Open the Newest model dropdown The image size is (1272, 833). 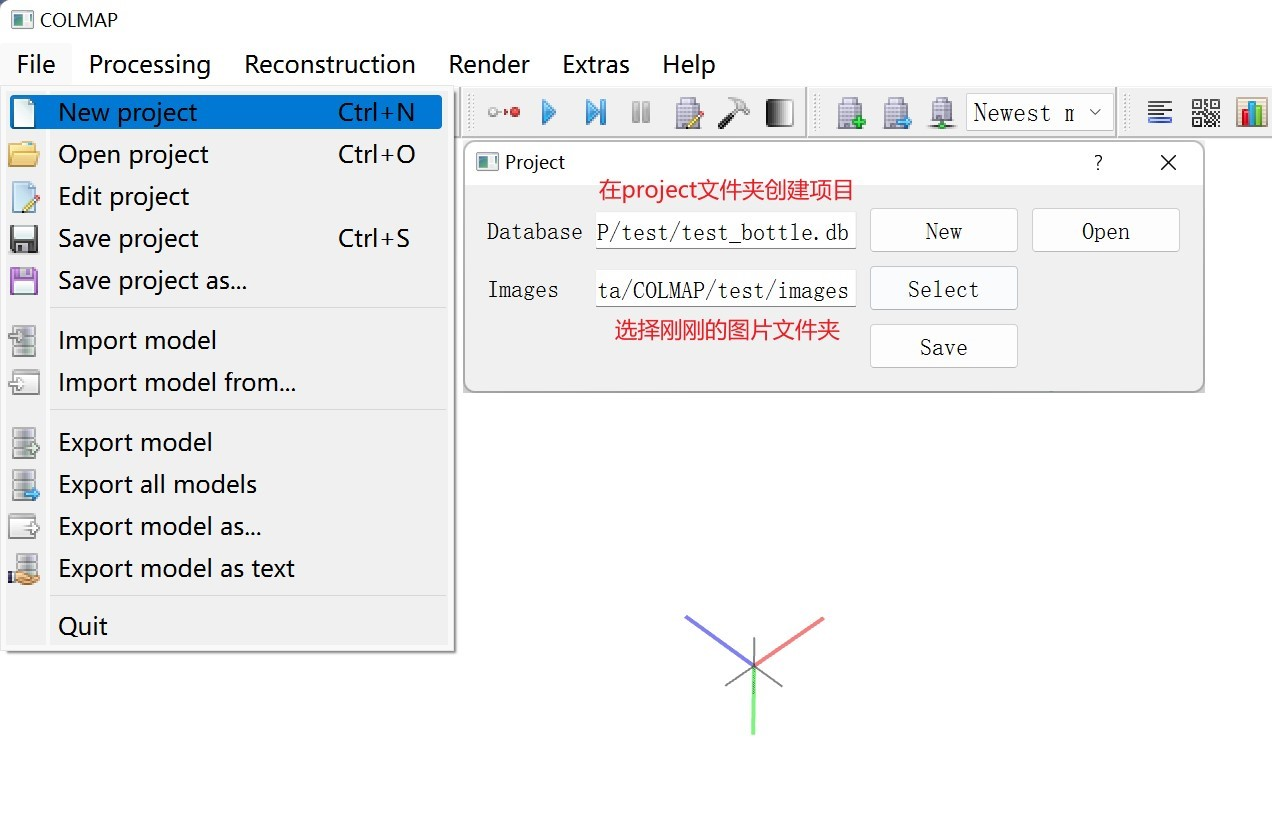tap(1040, 113)
